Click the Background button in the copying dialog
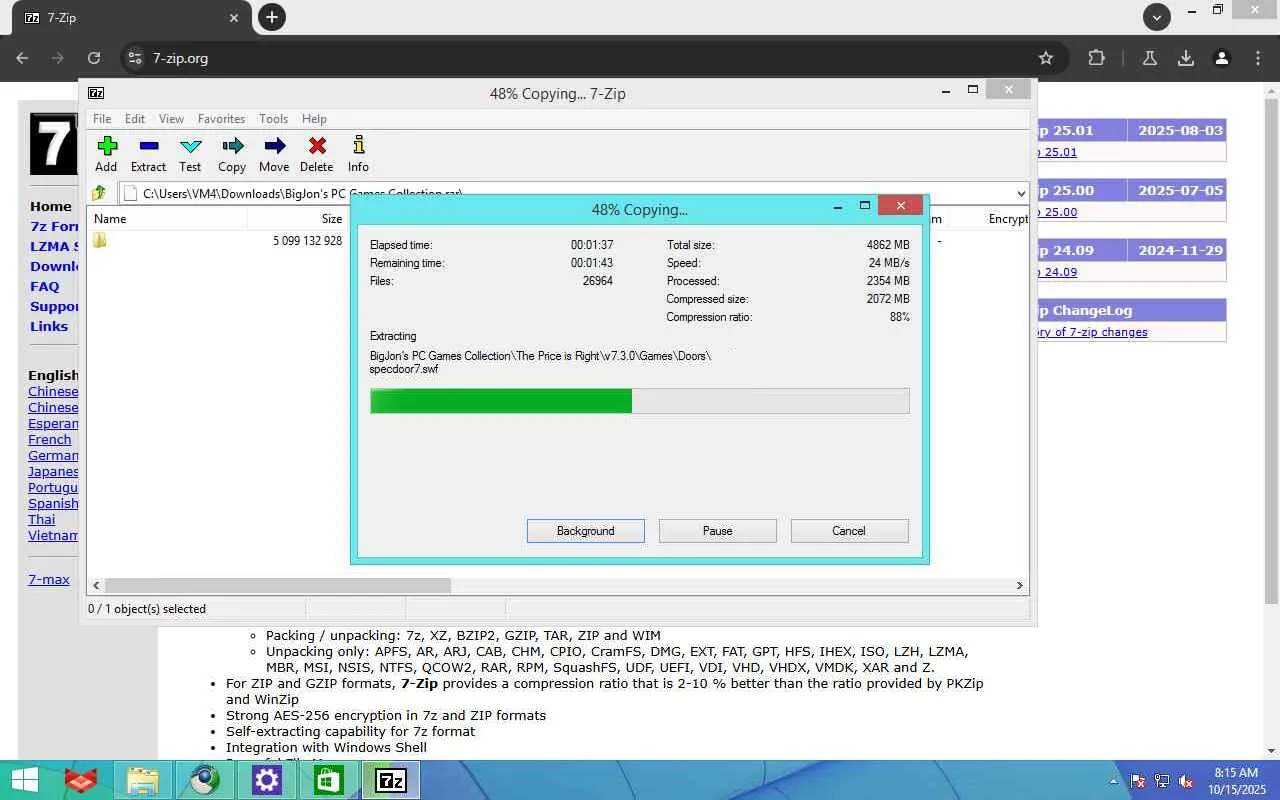Viewport: 1280px width, 800px height. click(x=586, y=531)
